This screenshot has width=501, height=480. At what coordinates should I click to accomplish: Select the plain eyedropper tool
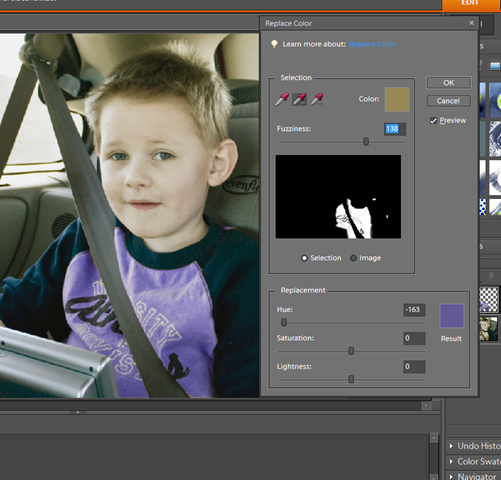(x=282, y=99)
